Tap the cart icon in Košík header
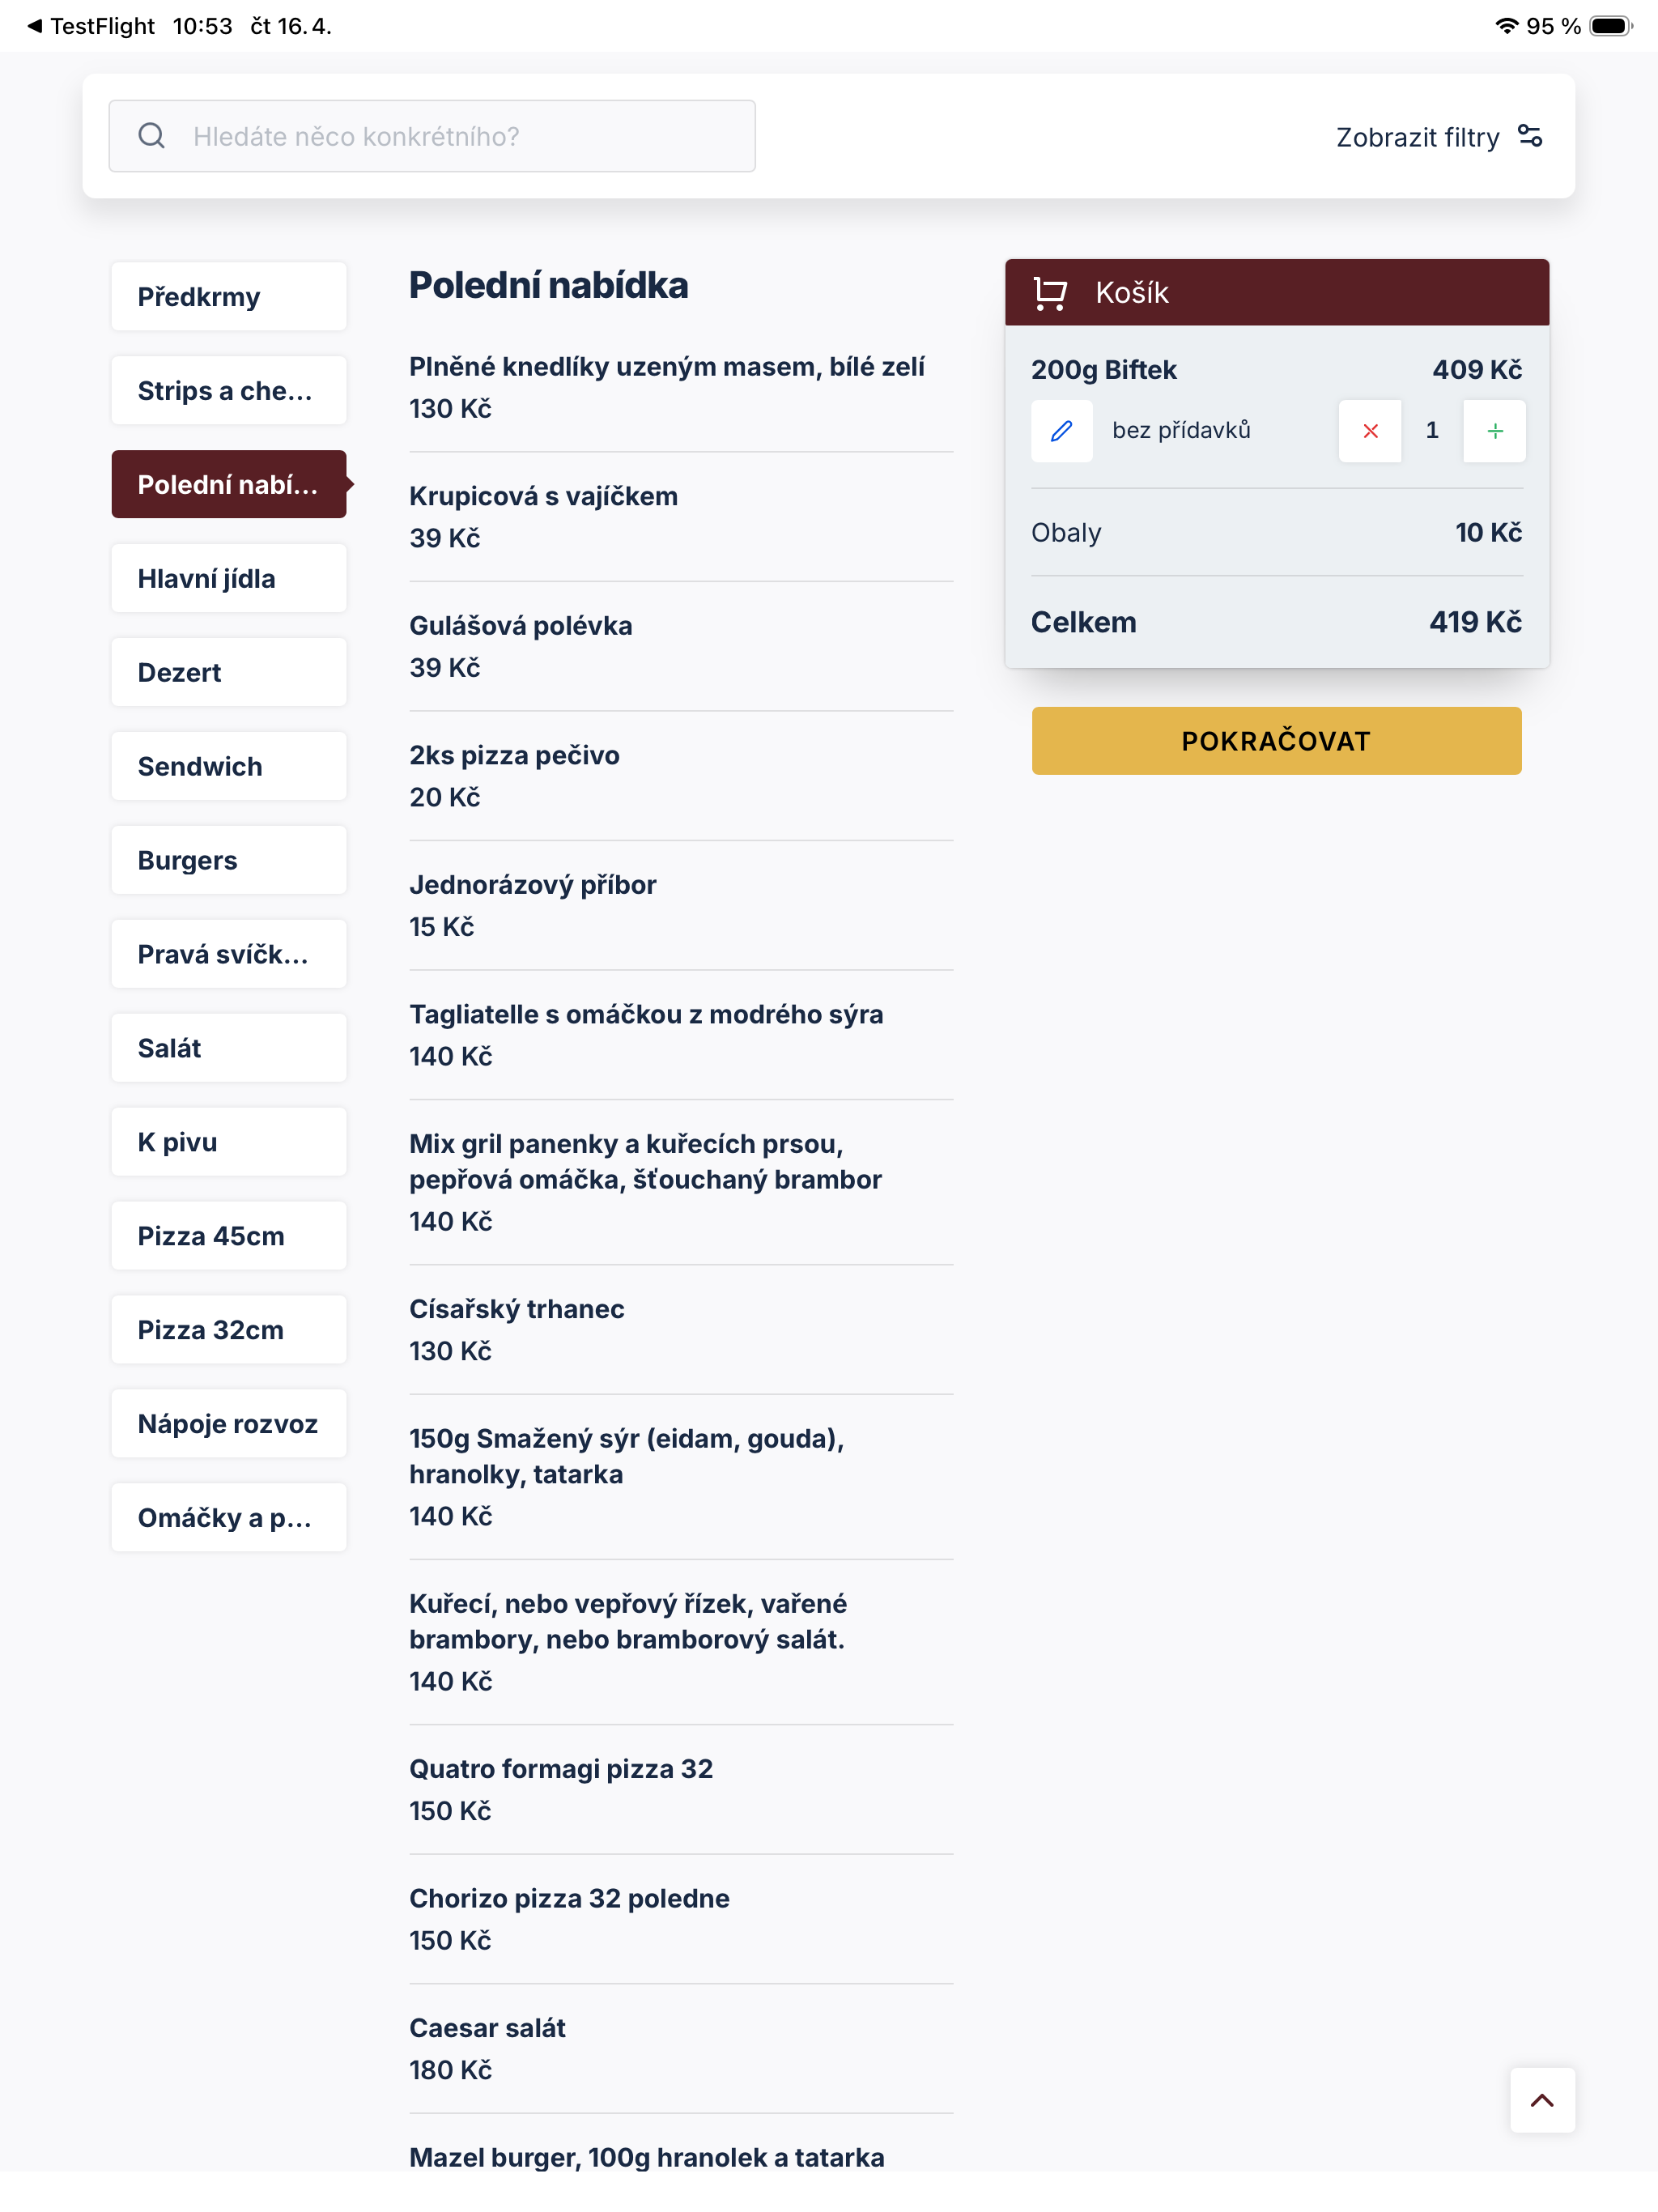 pyautogui.click(x=1050, y=293)
